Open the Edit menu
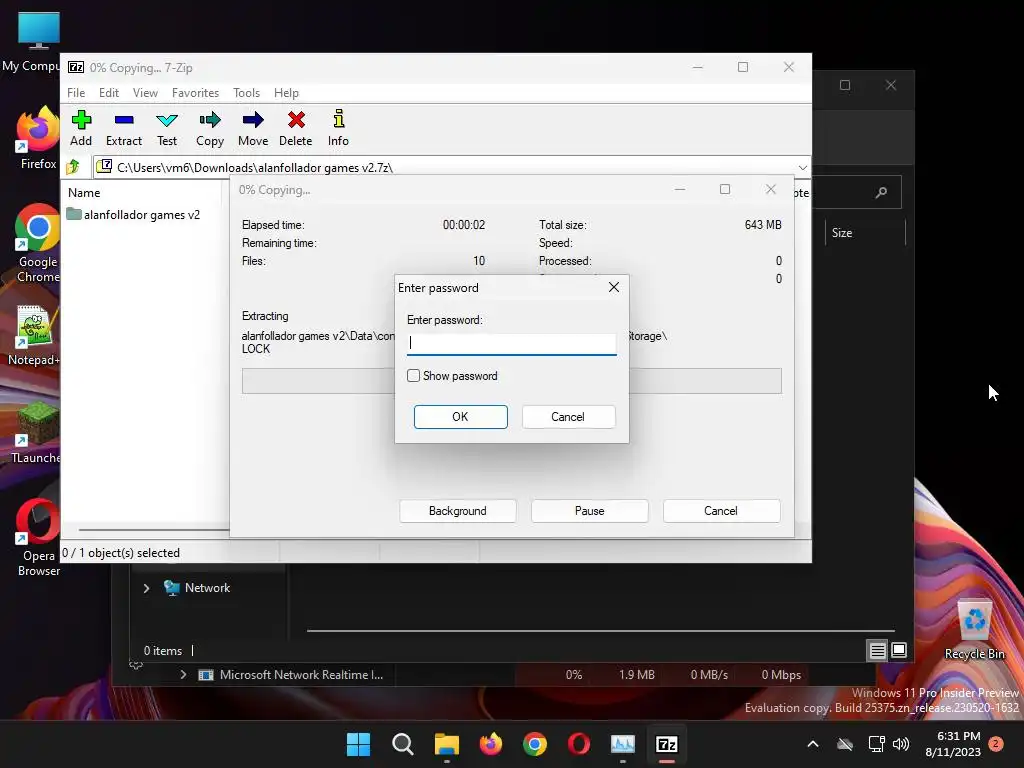Viewport: 1024px width, 768px height. [108, 93]
